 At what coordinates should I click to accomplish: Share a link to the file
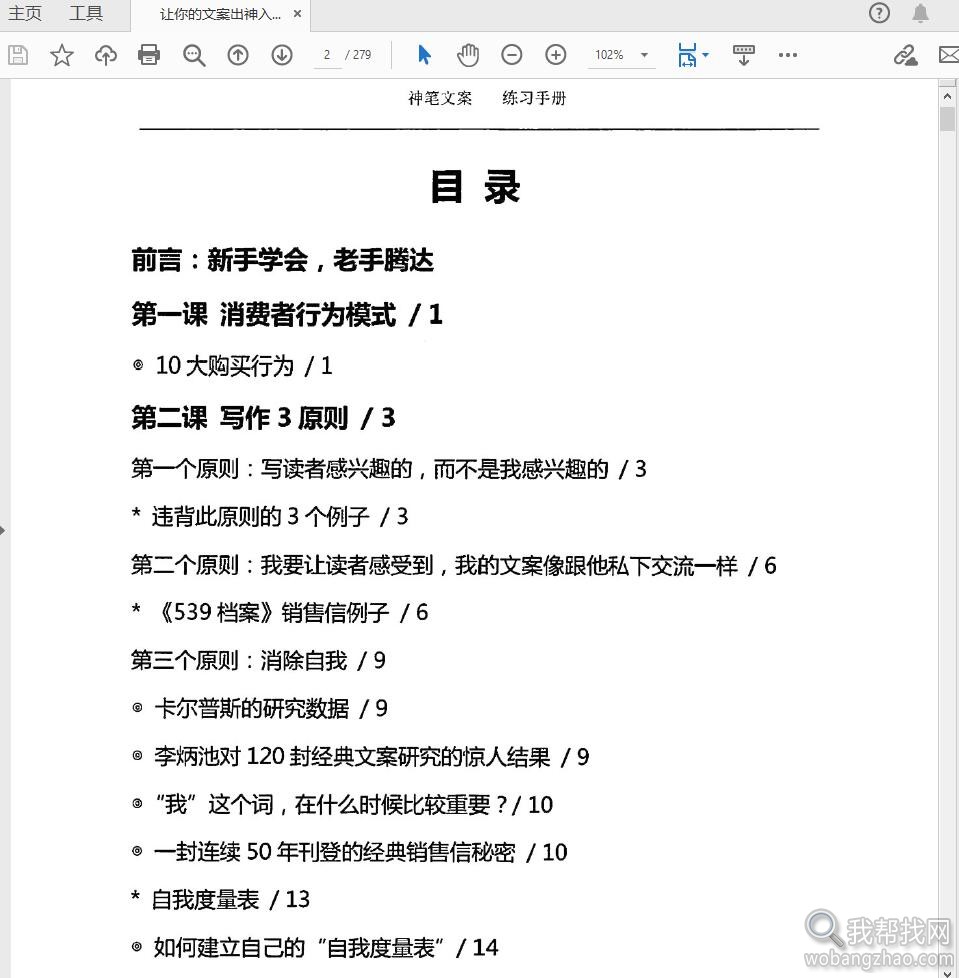click(905, 55)
